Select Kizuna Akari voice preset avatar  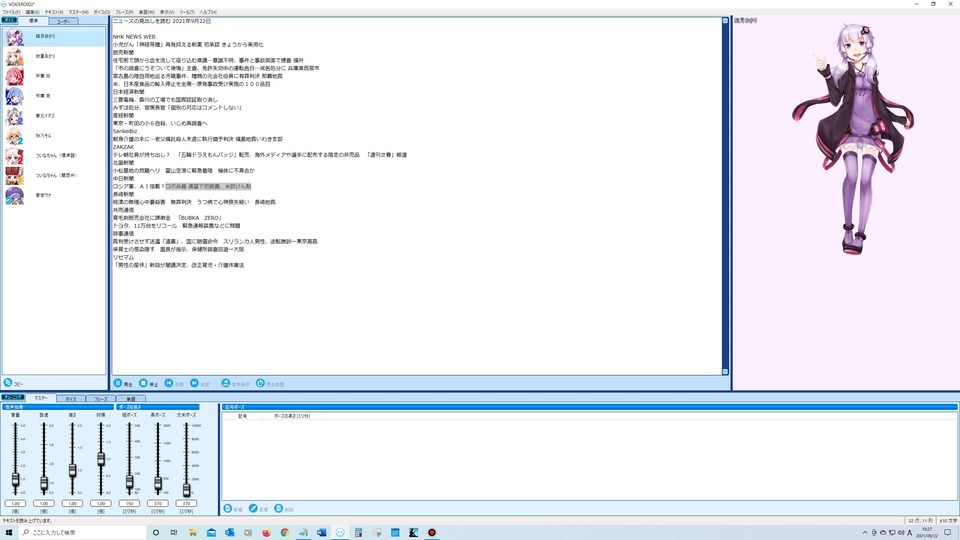(x=14, y=56)
